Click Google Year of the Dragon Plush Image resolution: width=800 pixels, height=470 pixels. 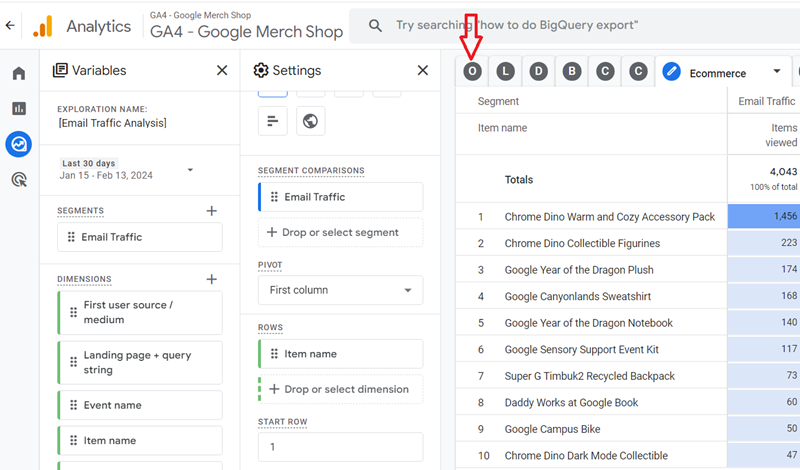579,270
